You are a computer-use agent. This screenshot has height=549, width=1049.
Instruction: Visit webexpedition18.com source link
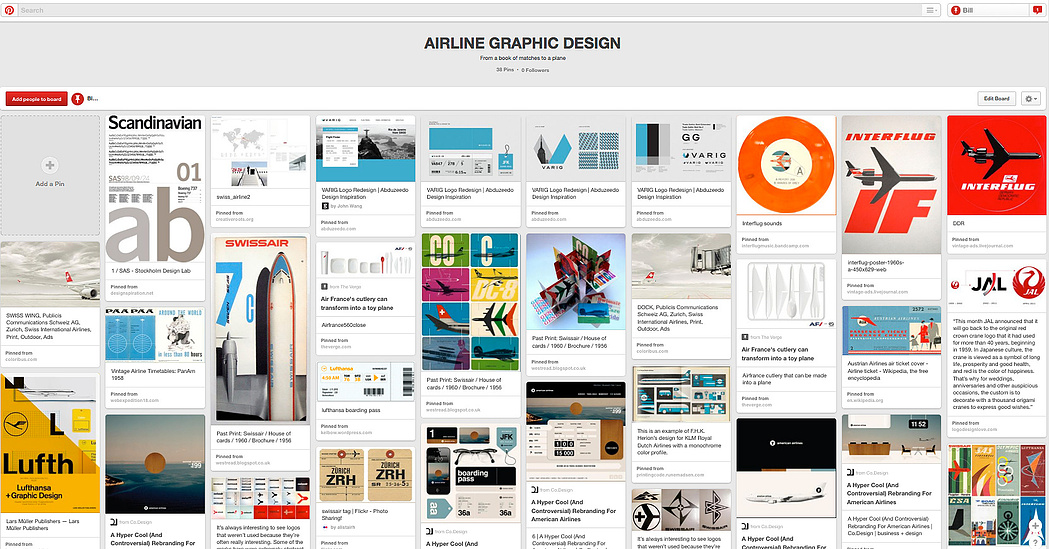(135, 400)
